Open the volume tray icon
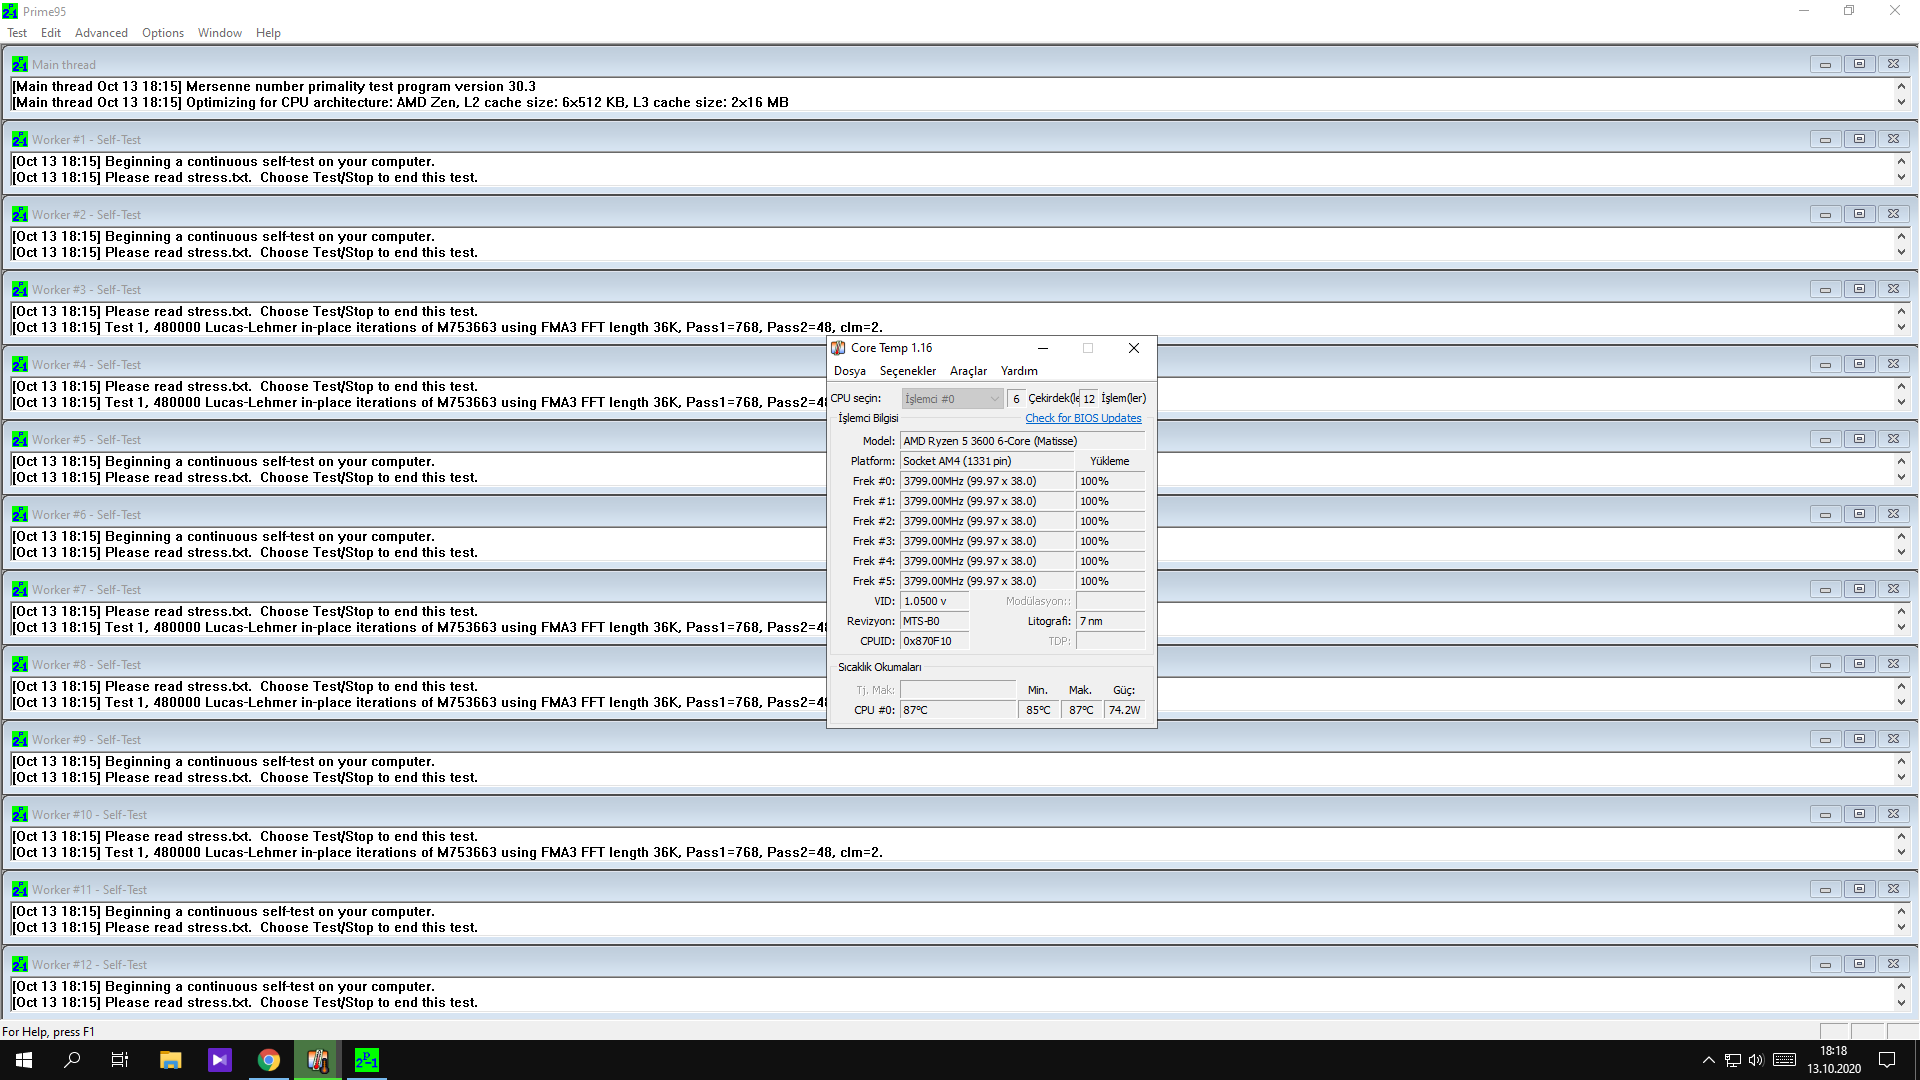The image size is (1920, 1080). click(x=1756, y=1060)
